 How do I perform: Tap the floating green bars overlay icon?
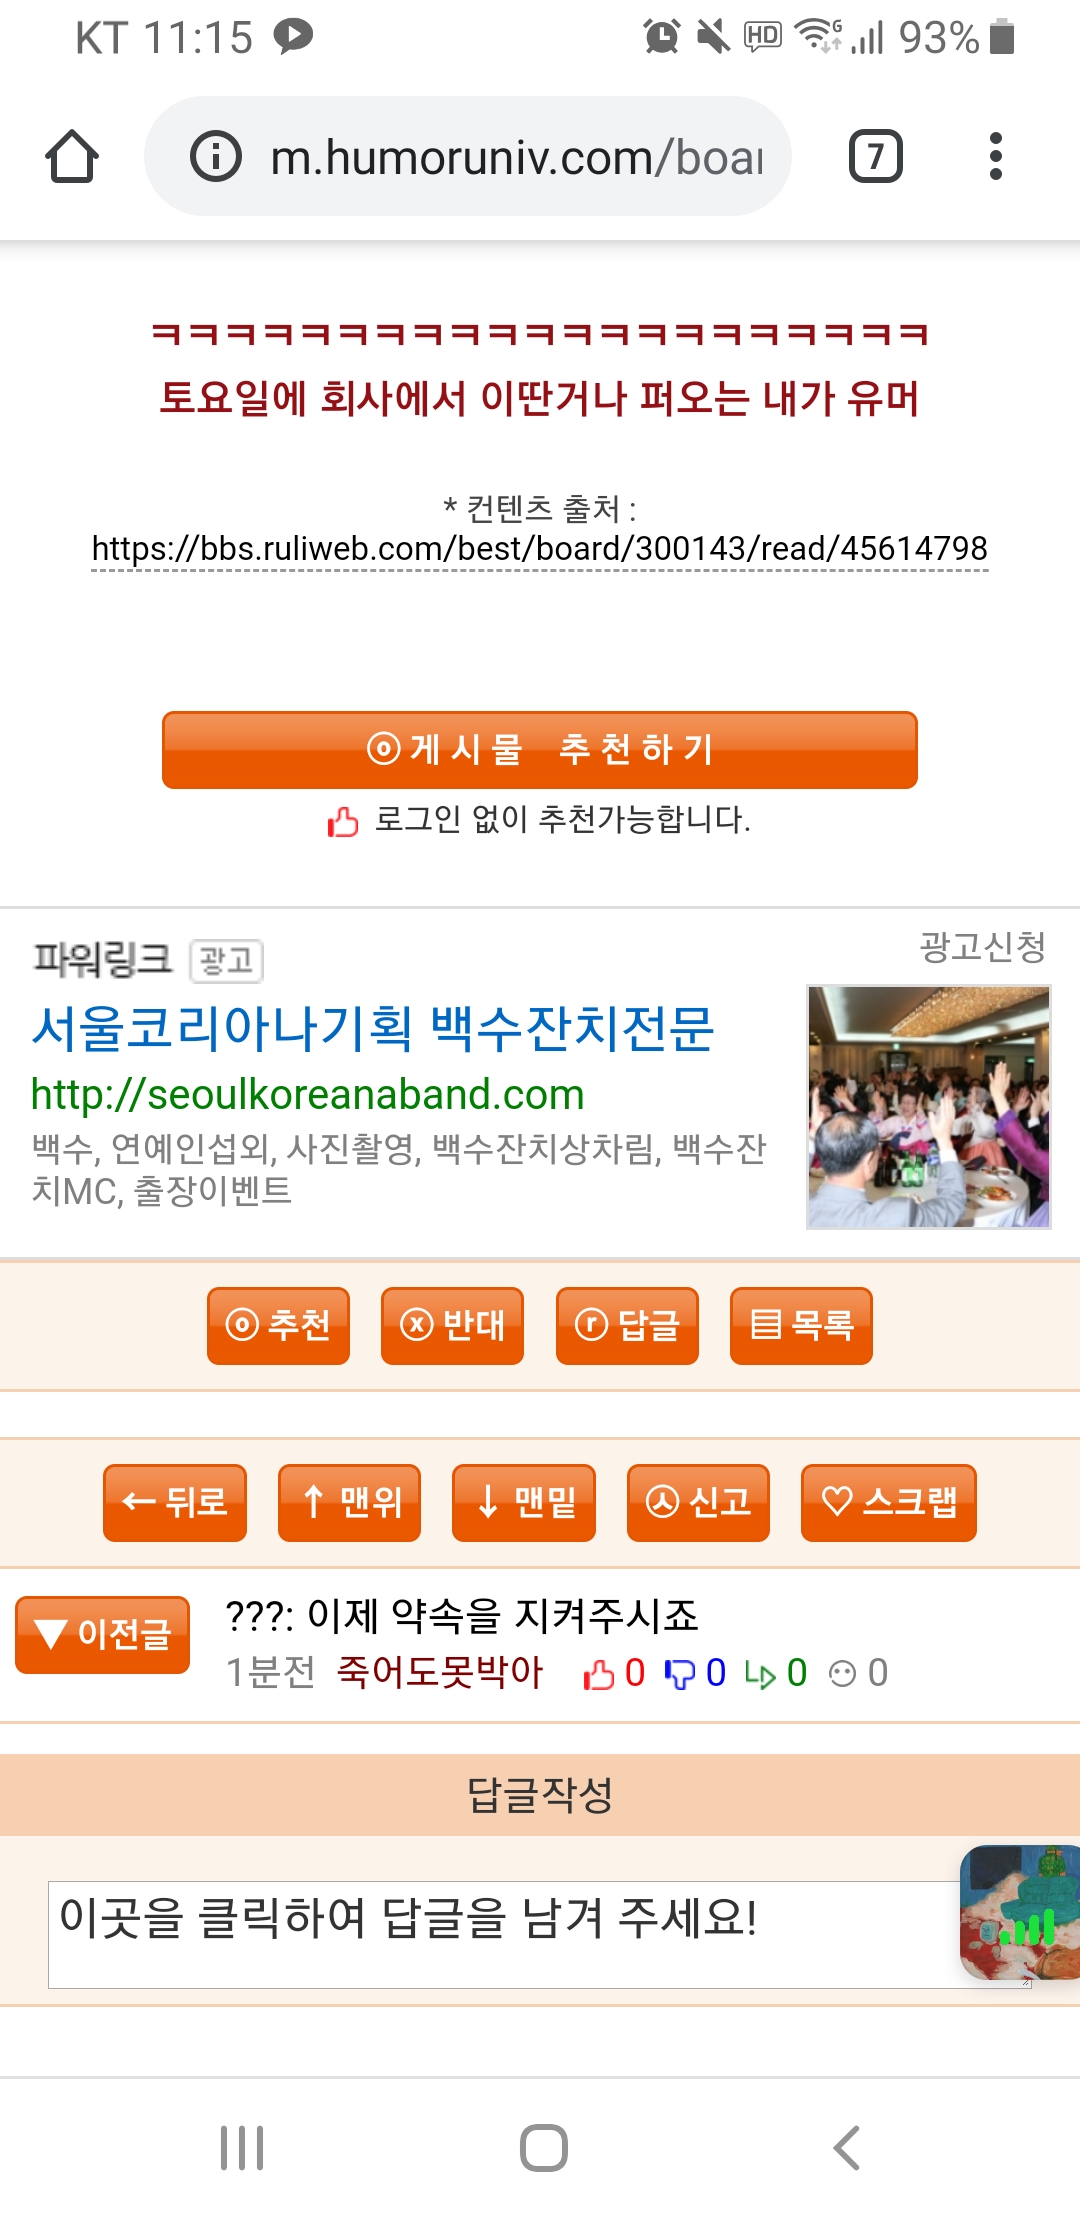1020,1912
